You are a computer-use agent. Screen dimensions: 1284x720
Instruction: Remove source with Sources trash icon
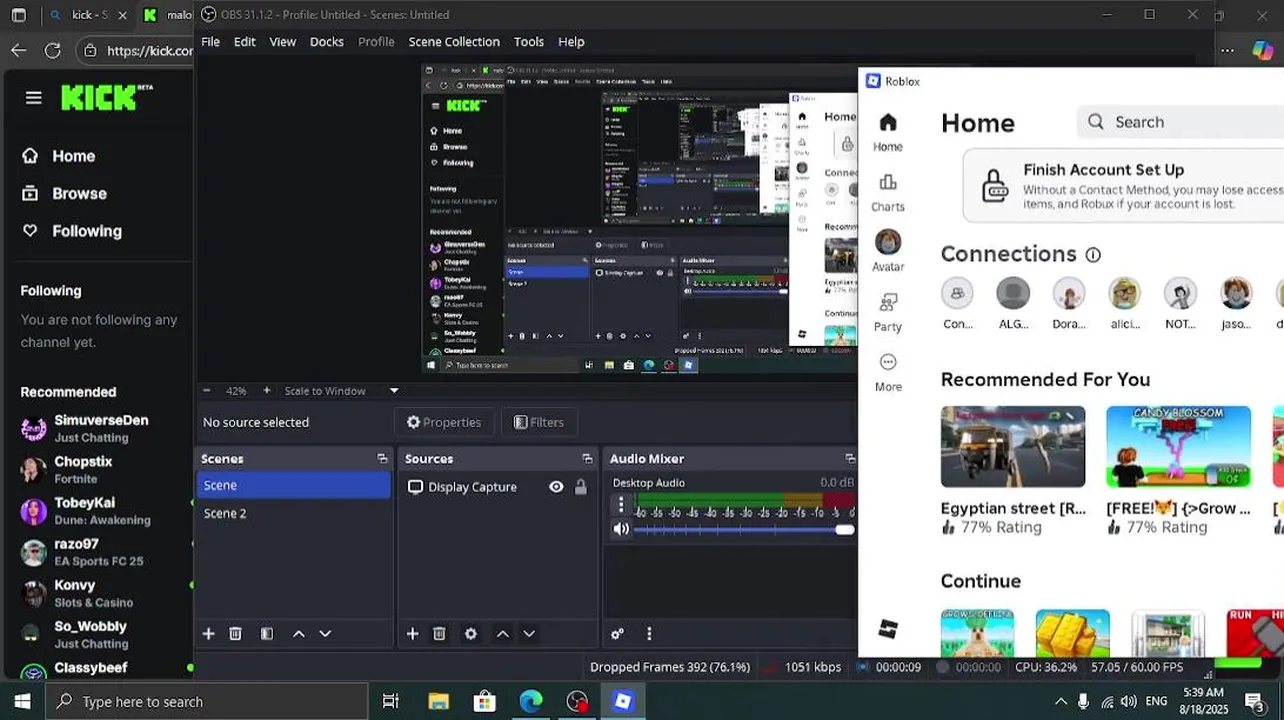point(439,634)
